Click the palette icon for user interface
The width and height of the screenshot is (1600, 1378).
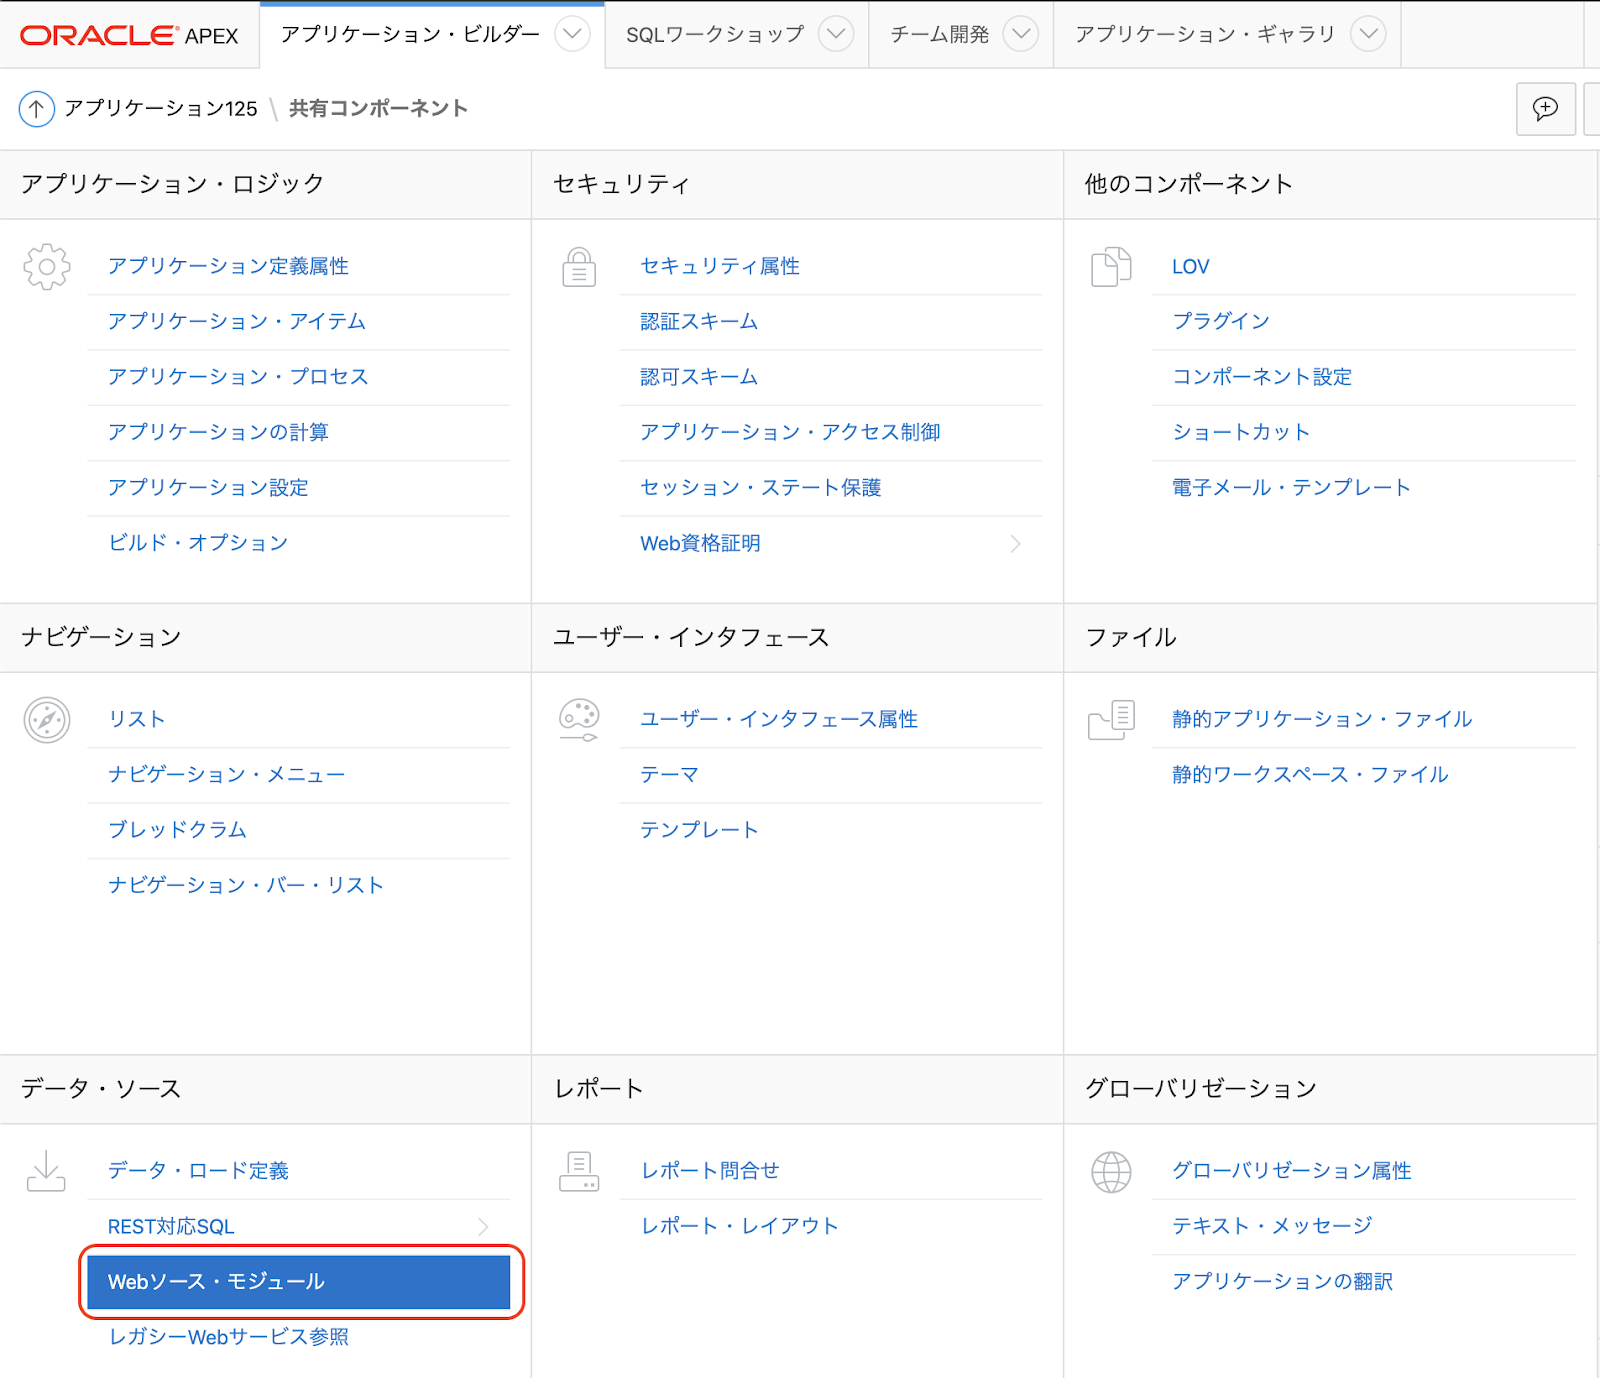coord(578,718)
